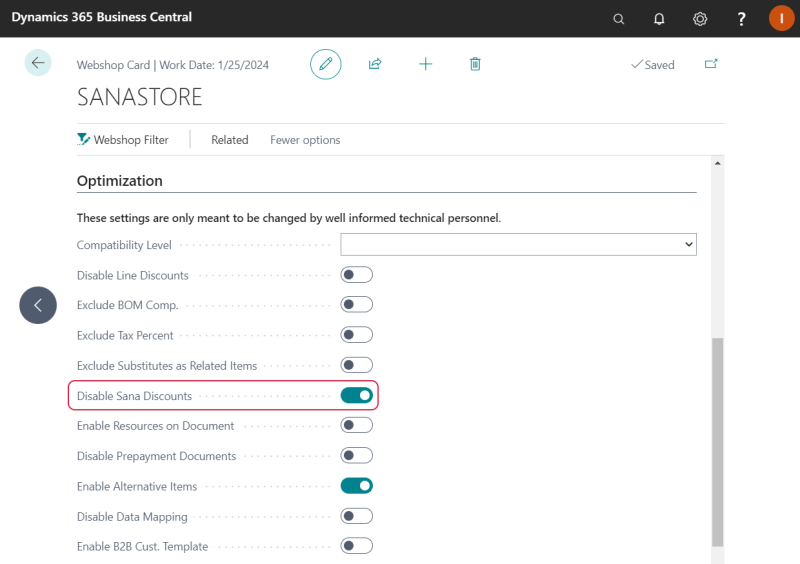The width and height of the screenshot is (800, 564).
Task: Go back with the arrow button
Action: click(38, 63)
